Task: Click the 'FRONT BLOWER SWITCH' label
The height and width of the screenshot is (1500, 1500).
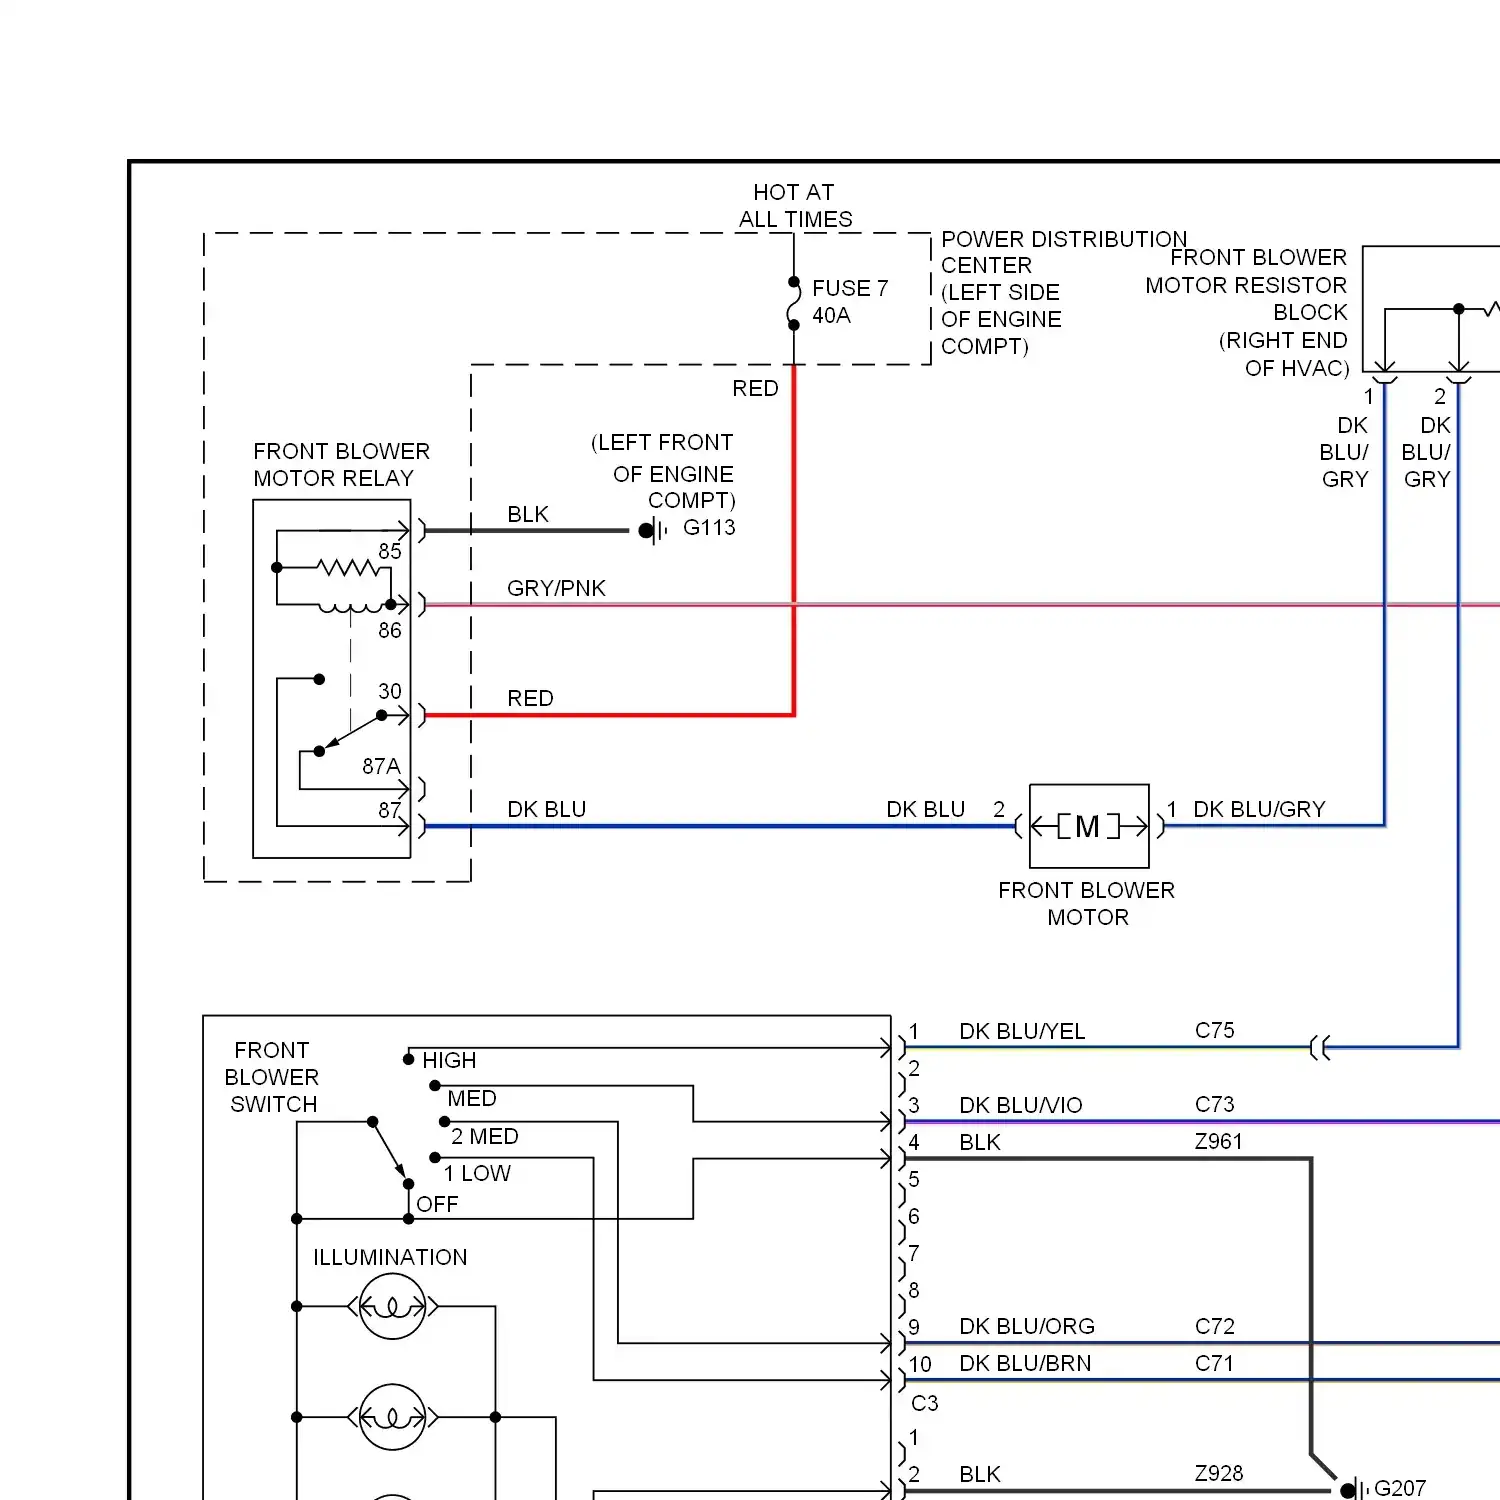Action: 272,1077
